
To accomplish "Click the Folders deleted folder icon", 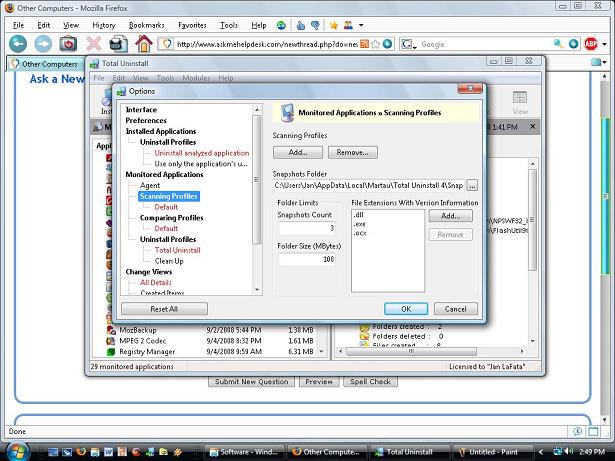I will pyautogui.click(x=364, y=336).
